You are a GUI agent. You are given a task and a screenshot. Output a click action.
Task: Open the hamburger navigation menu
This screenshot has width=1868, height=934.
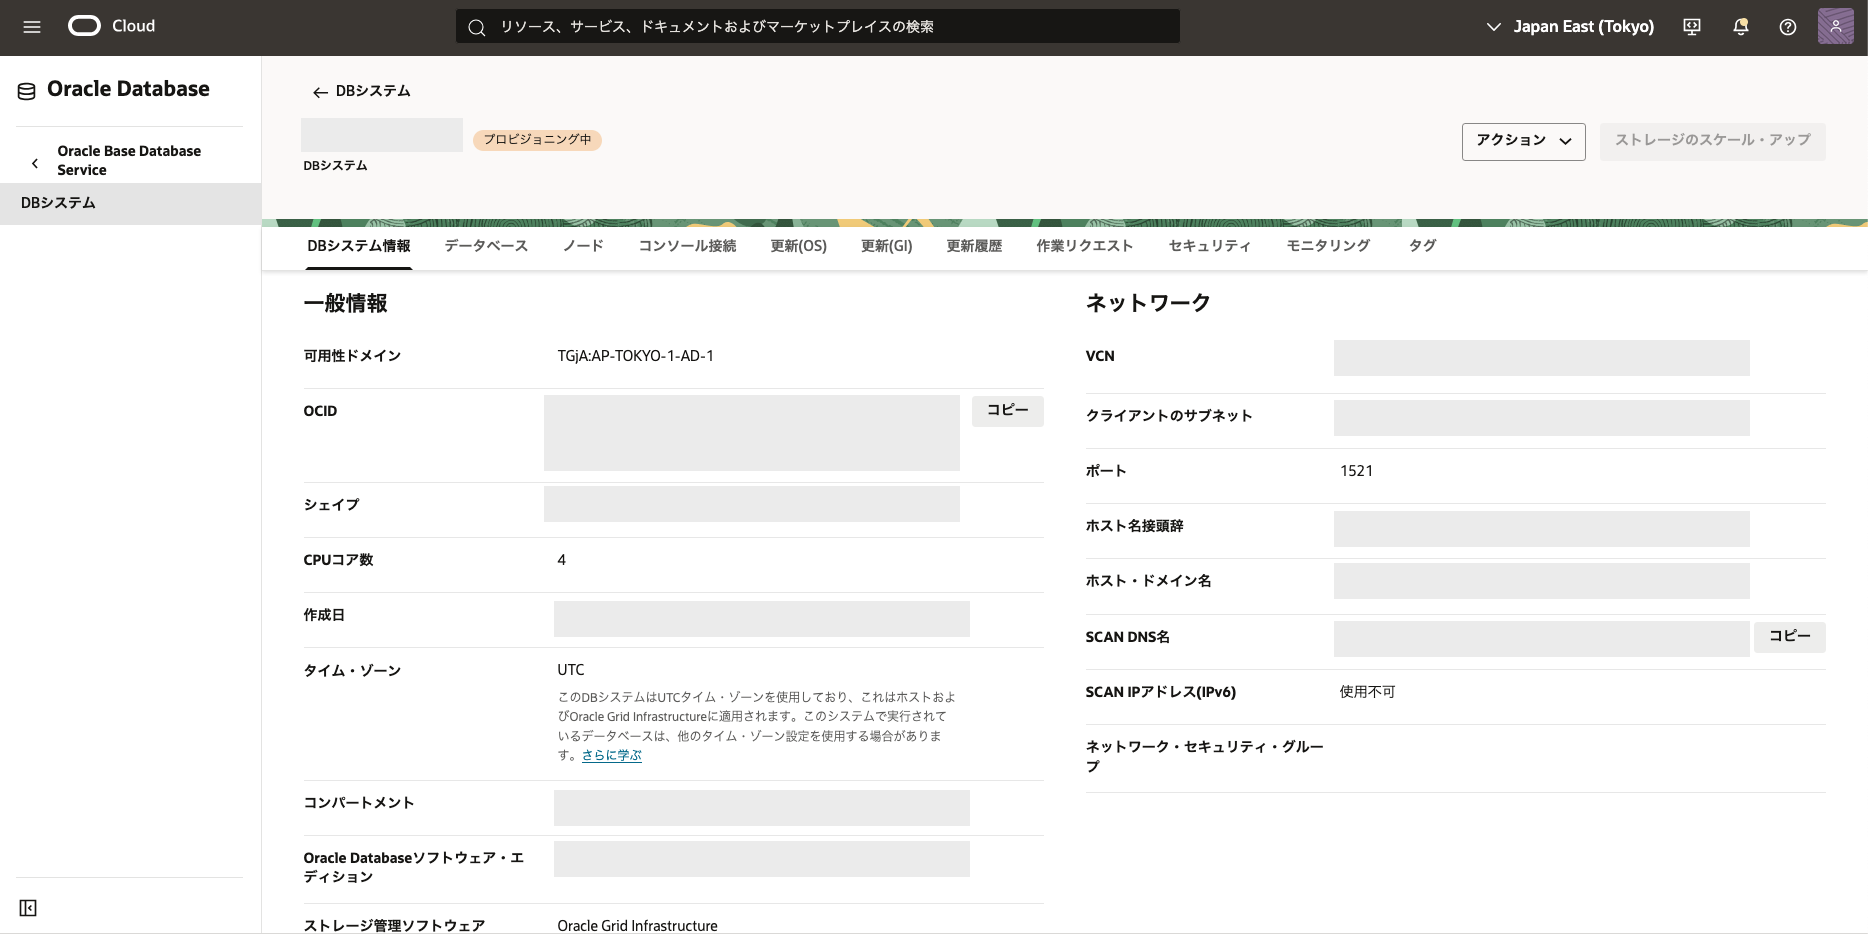[x=32, y=27]
